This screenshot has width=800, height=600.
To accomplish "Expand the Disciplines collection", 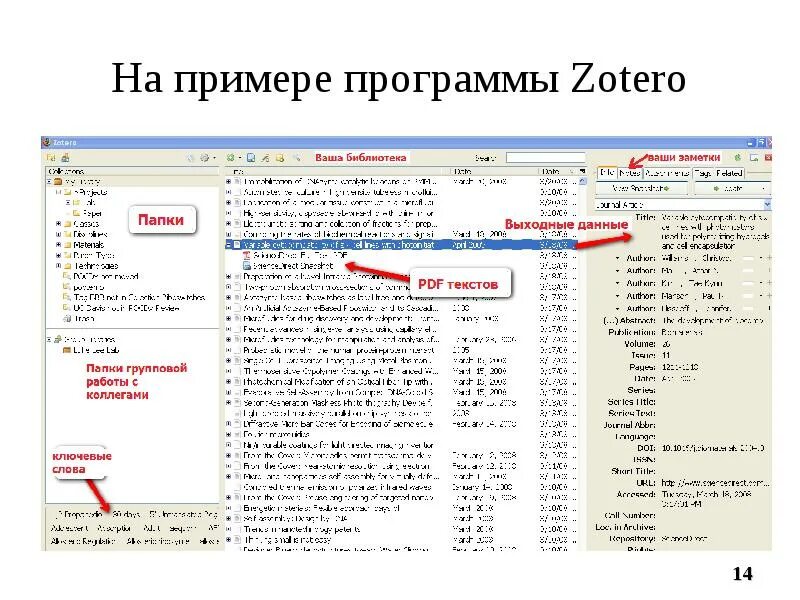I will 58,234.
